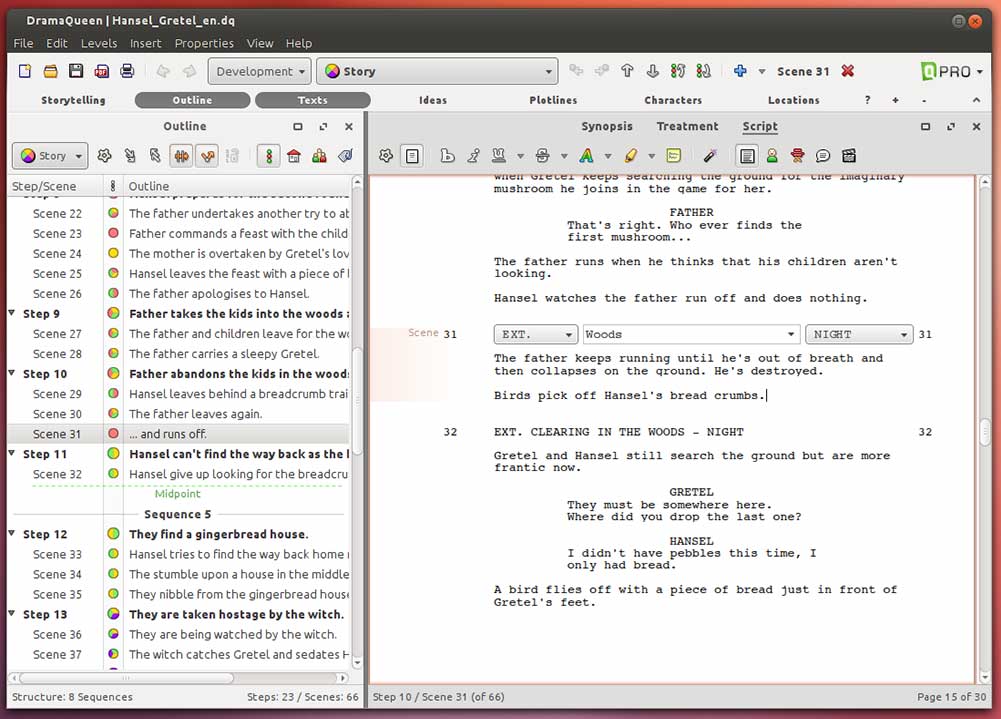Toggle the traffic light indicator button
This screenshot has height=719, width=1001.
268,156
